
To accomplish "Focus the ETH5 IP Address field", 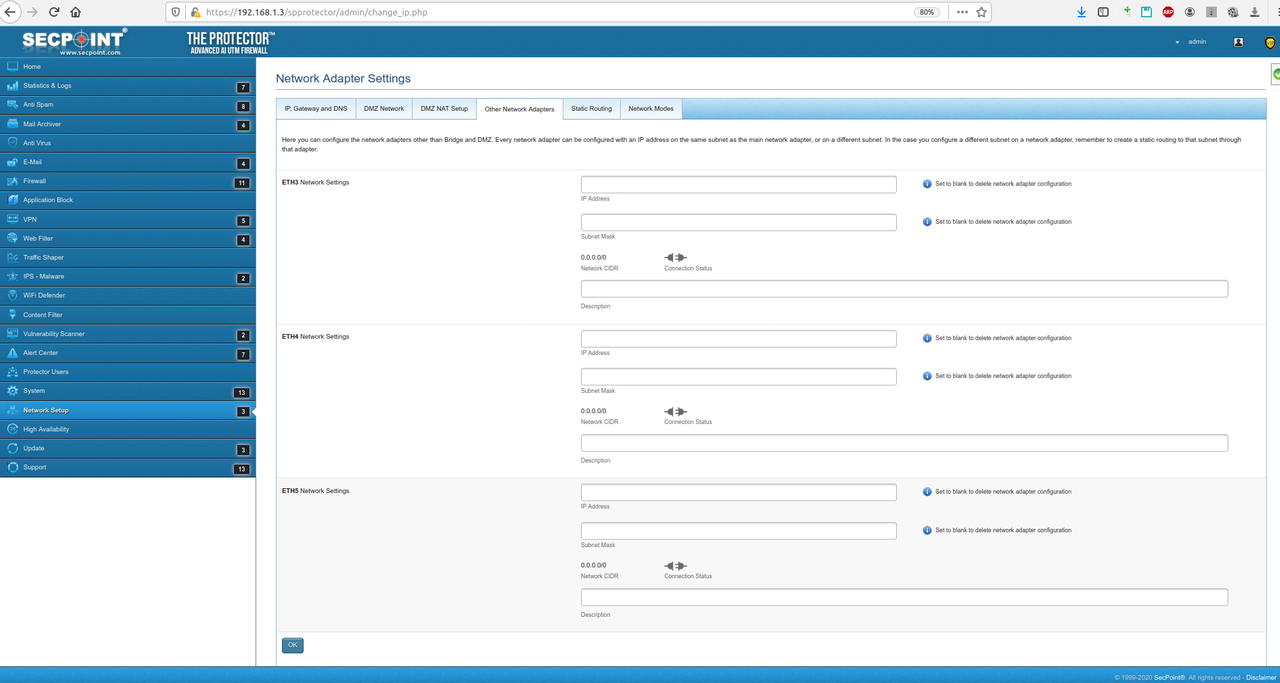I will click(x=738, y=492).
